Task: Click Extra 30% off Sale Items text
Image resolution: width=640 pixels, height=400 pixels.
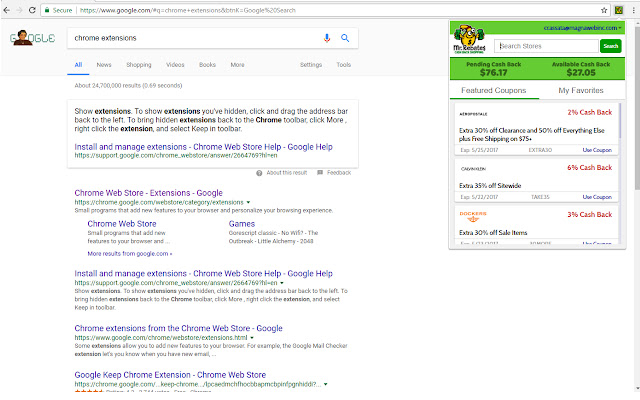Action: coord(493,233)
